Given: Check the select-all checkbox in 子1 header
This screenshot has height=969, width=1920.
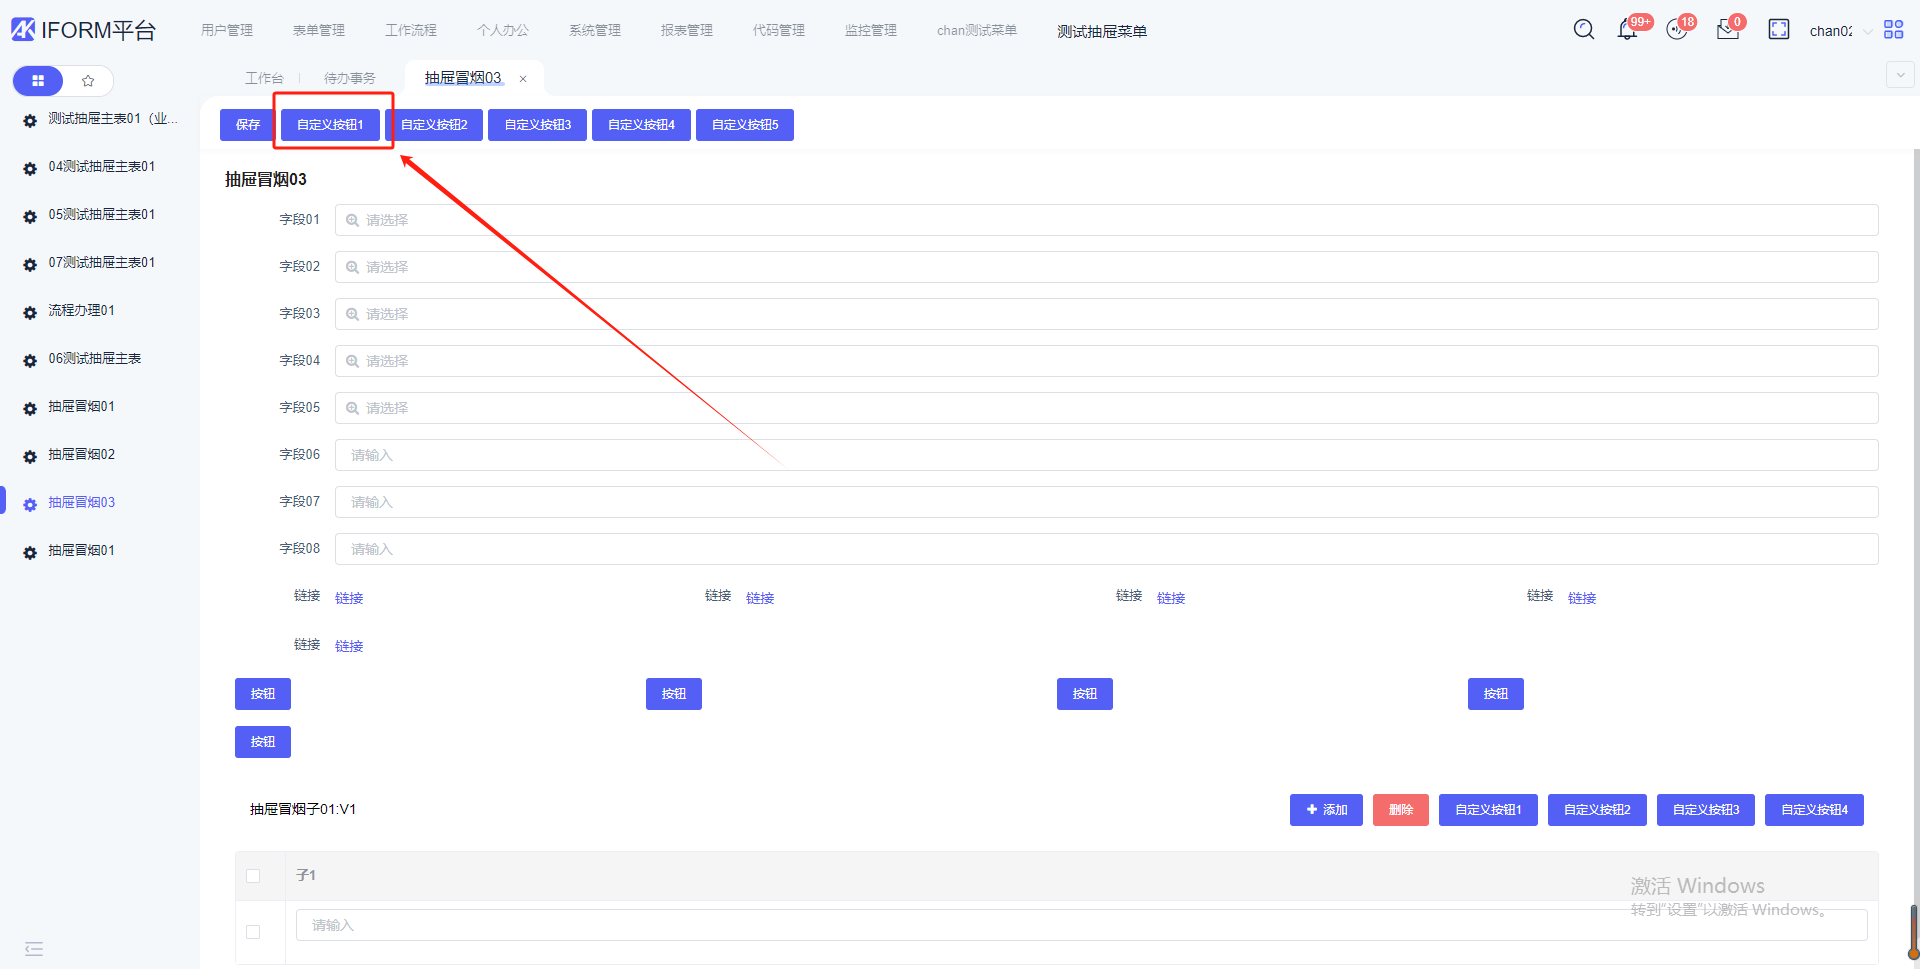Looking at the screenshot, I should [253, 876].
